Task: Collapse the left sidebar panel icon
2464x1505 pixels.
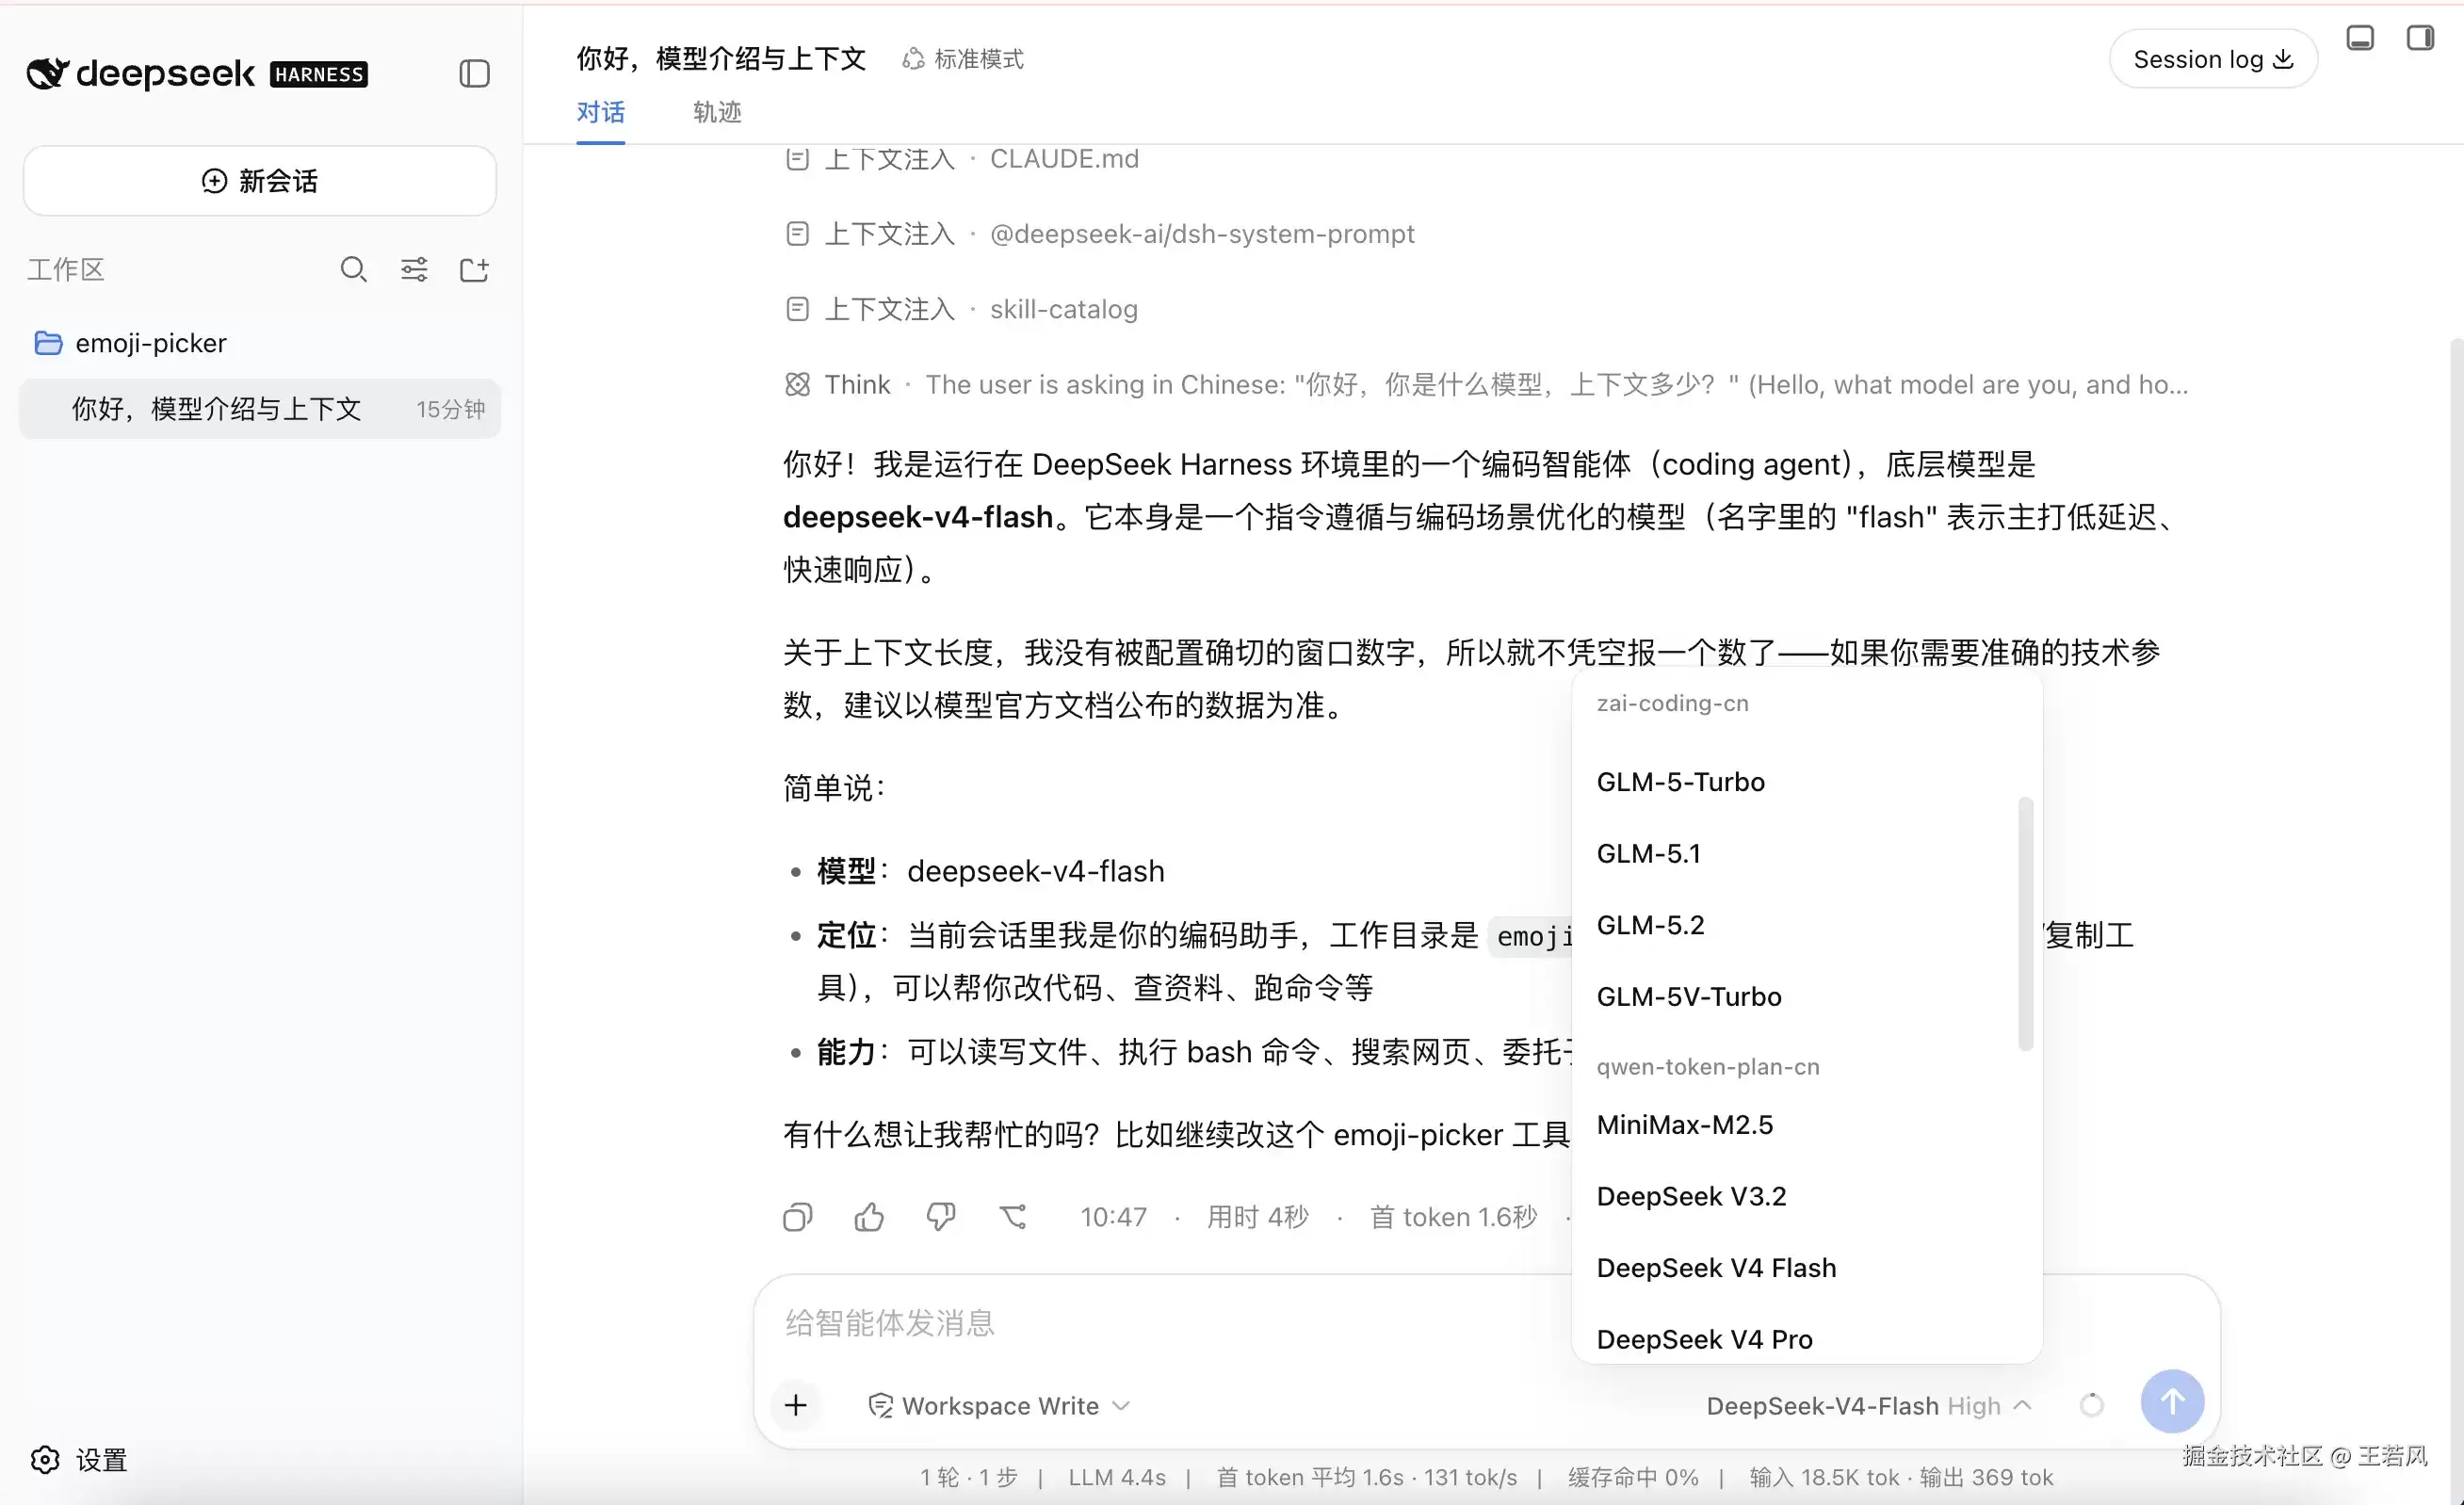Action: point(474,73)
